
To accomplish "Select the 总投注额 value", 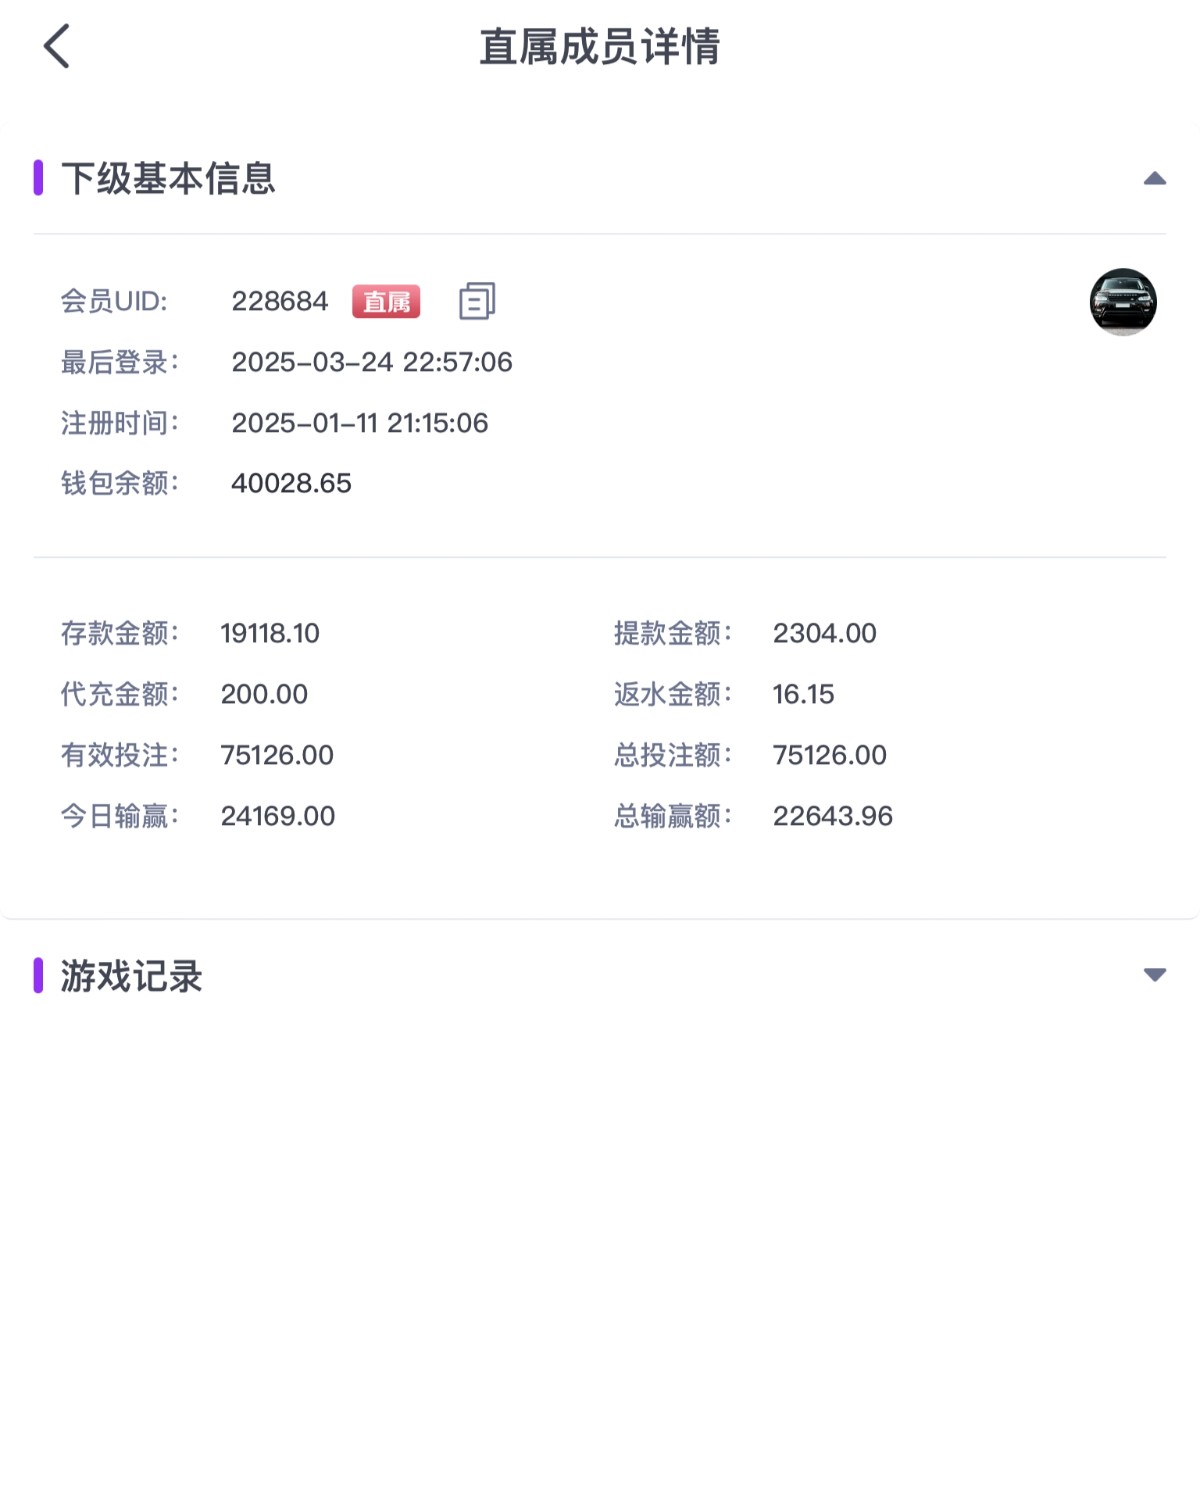I will click(x=829, y=755).
